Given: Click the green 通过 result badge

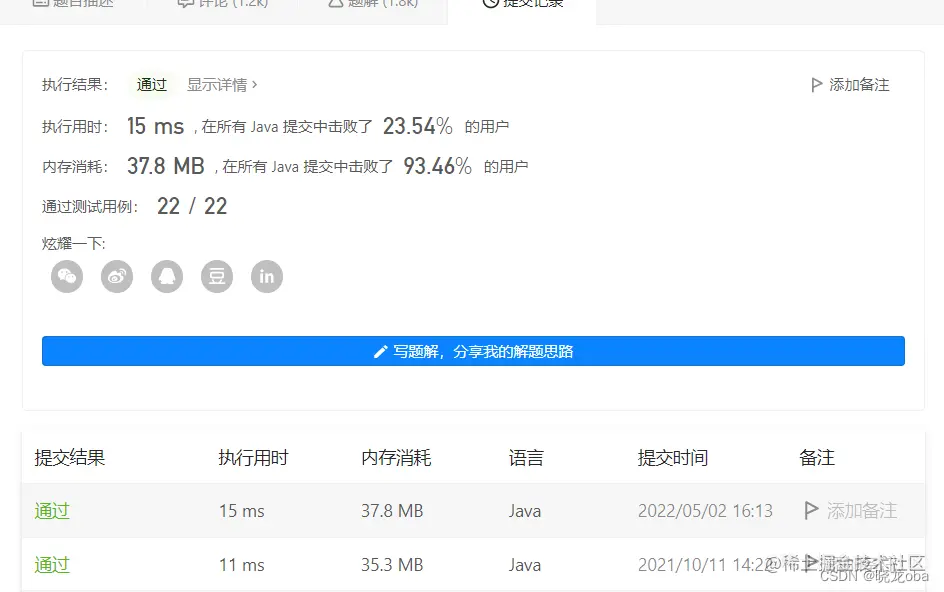Looking at the screenshot, I should pyautogui.click(x=151, y=85).
